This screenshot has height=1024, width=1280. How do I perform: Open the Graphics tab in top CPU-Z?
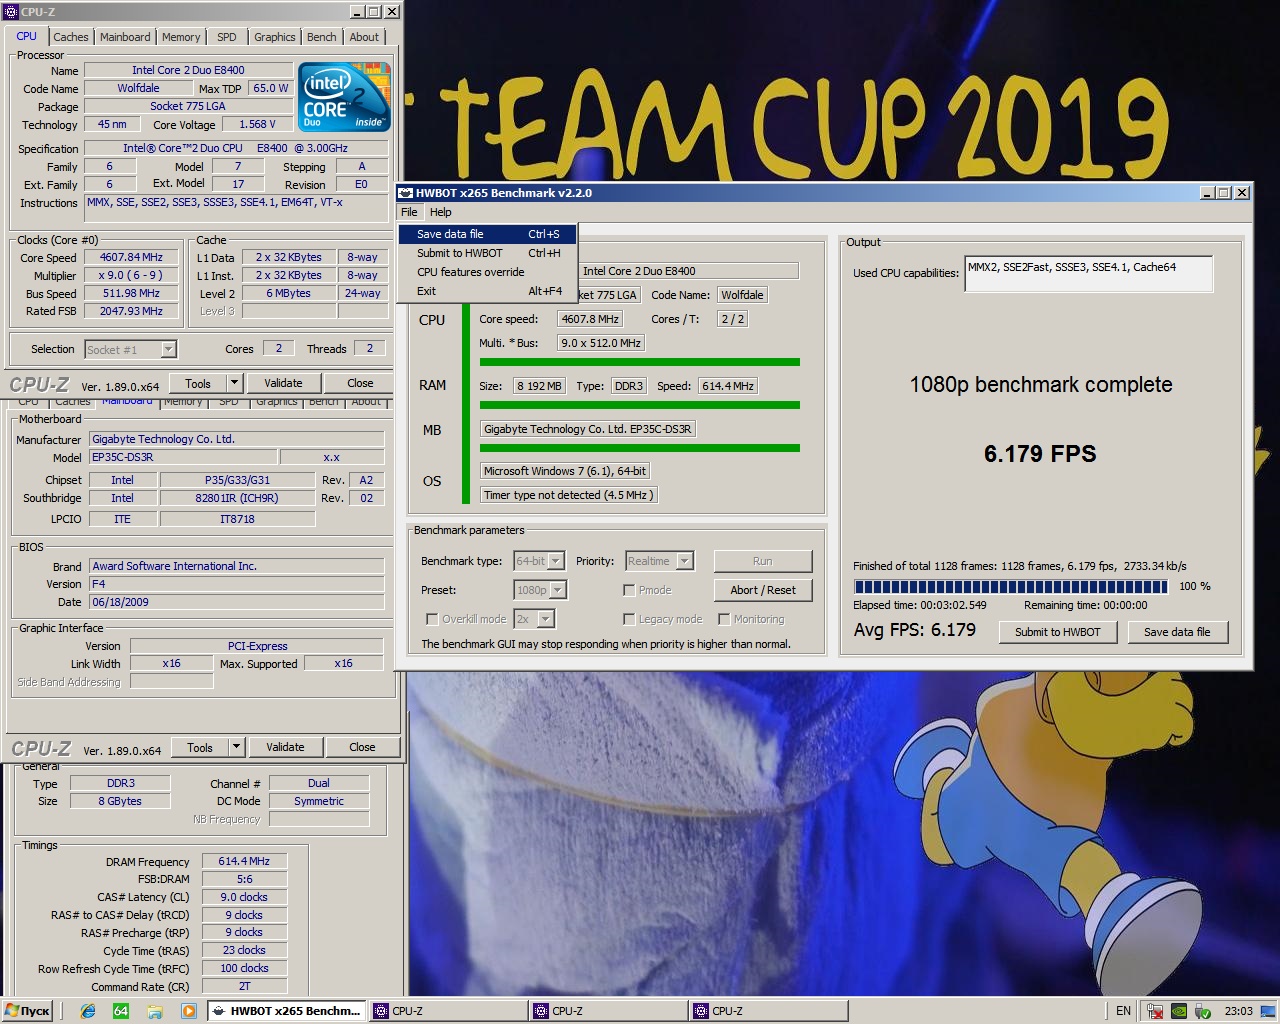pyautogui.click(x=274, y=37)
